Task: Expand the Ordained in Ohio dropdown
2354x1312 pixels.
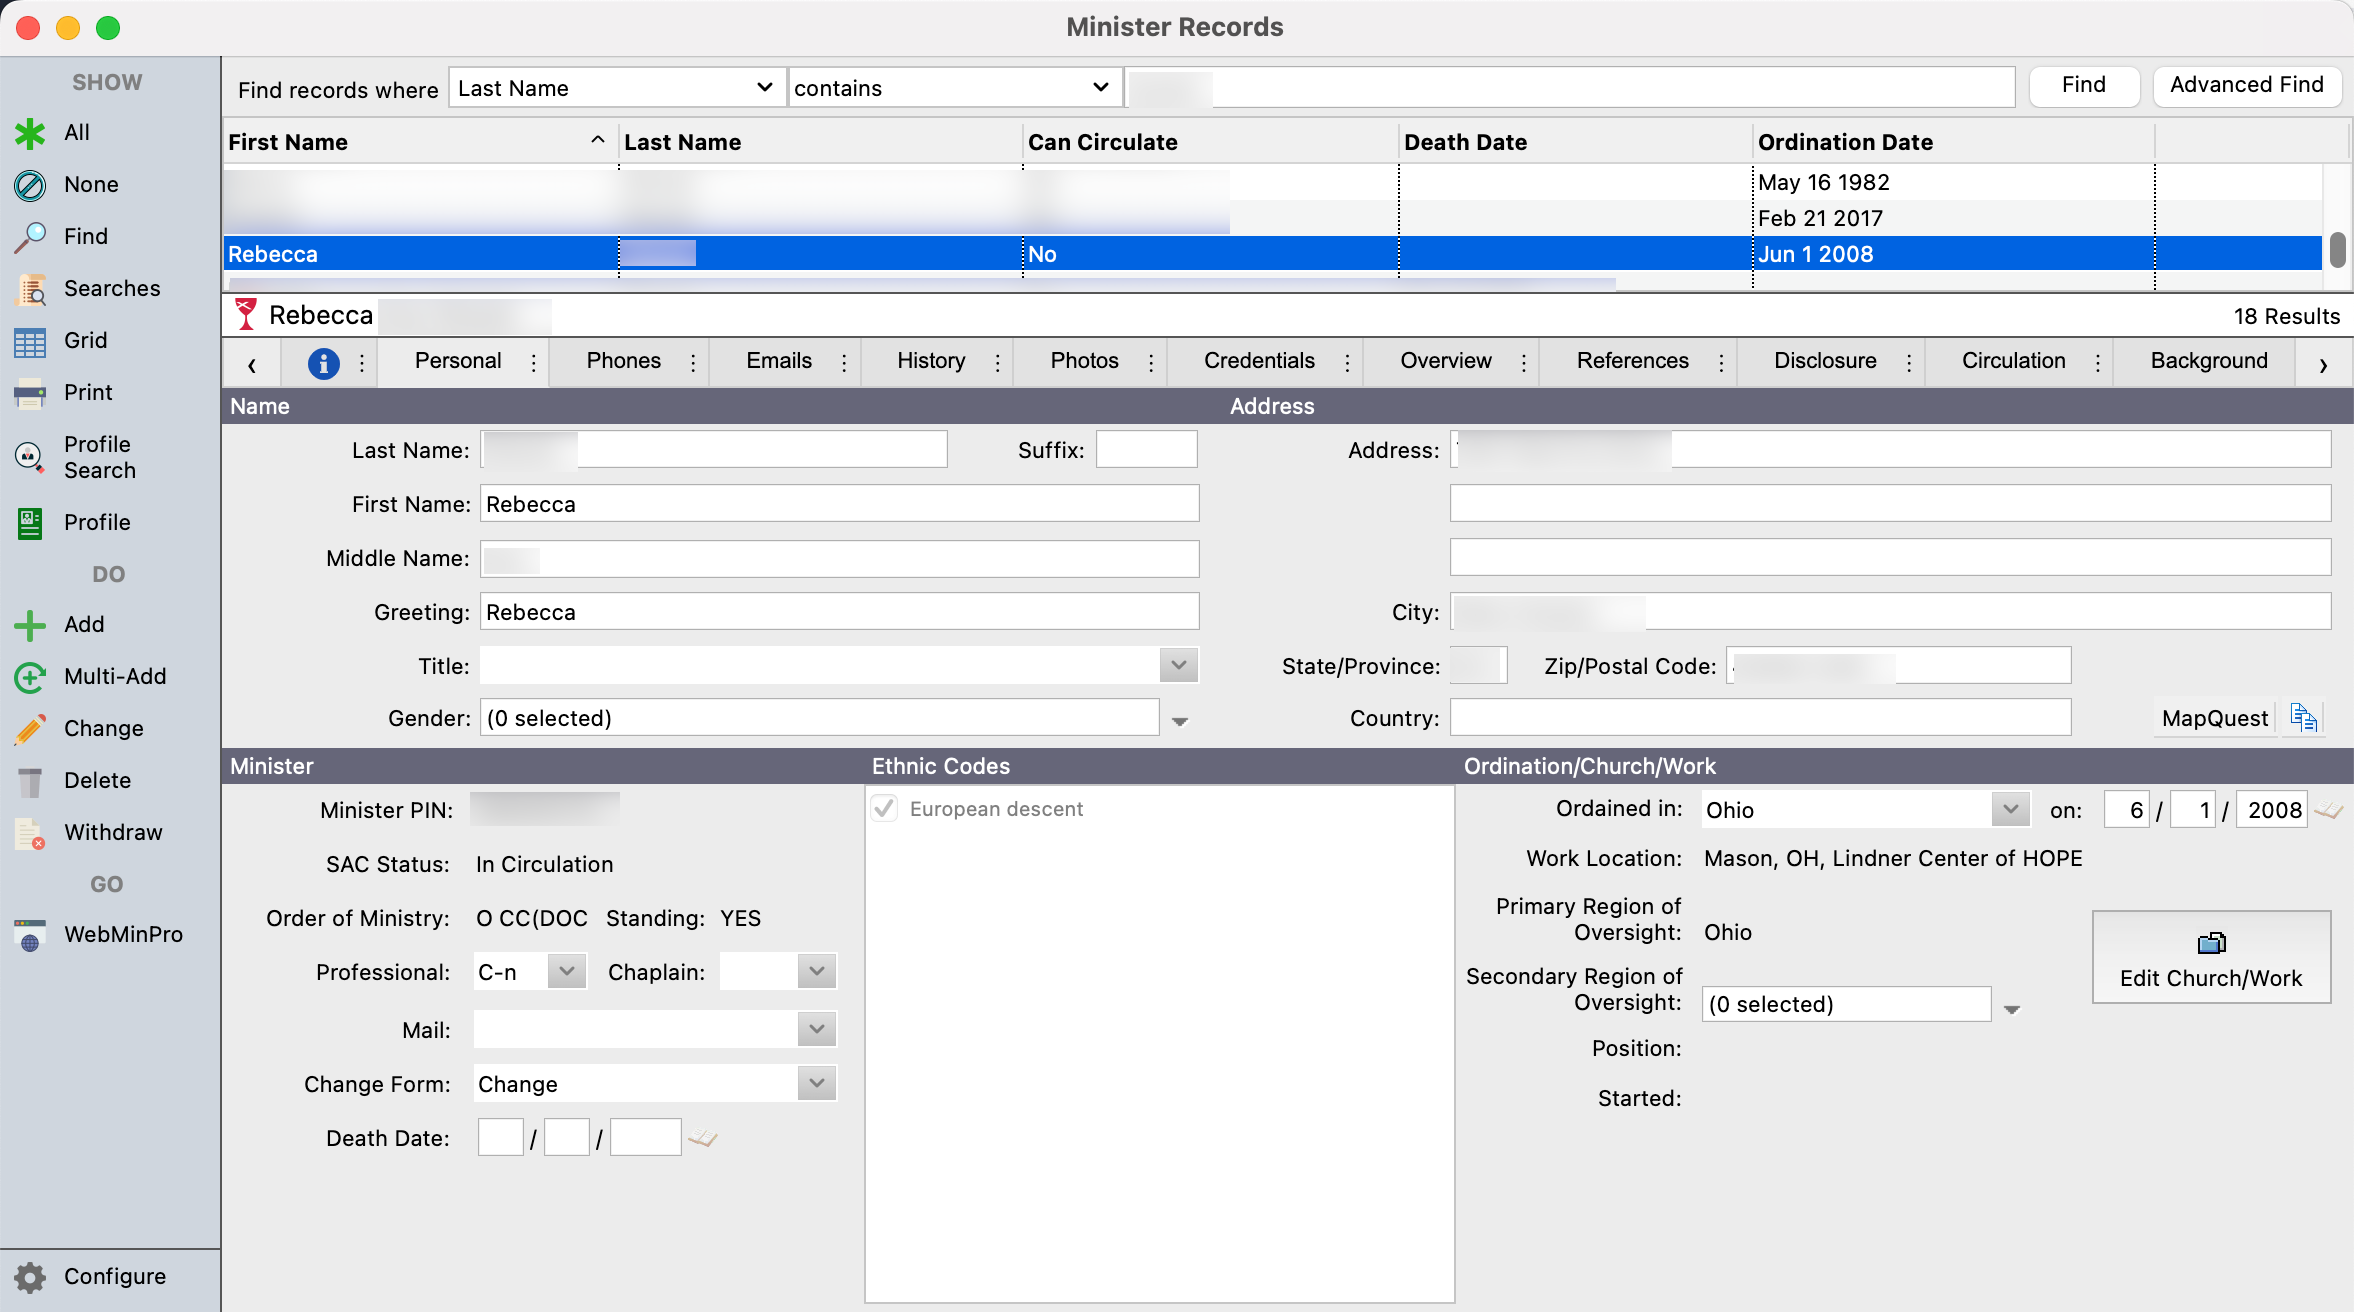Action: [2009, 810]
